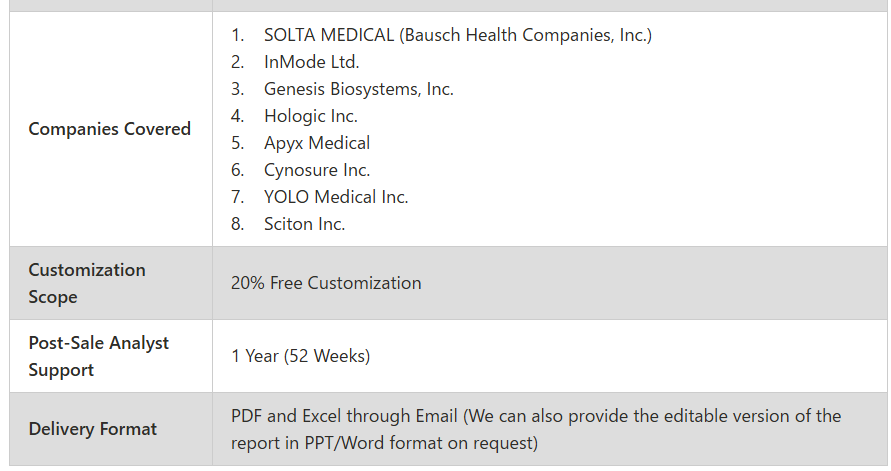Select Sciton Inc. in the list
This screenshot has width=891, height=471.
[x=304, y=224]
